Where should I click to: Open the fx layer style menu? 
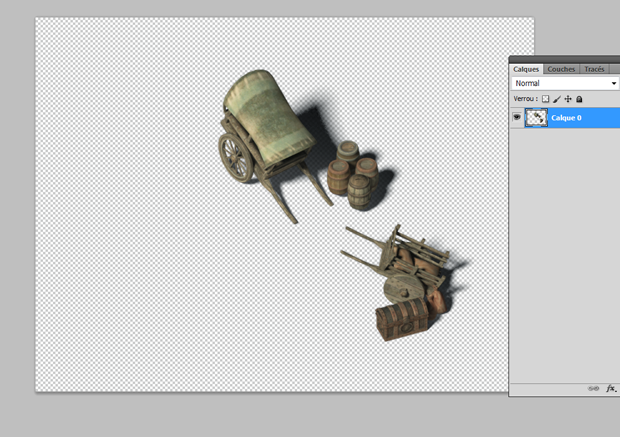pyautogui.click(x=611, y=388)
